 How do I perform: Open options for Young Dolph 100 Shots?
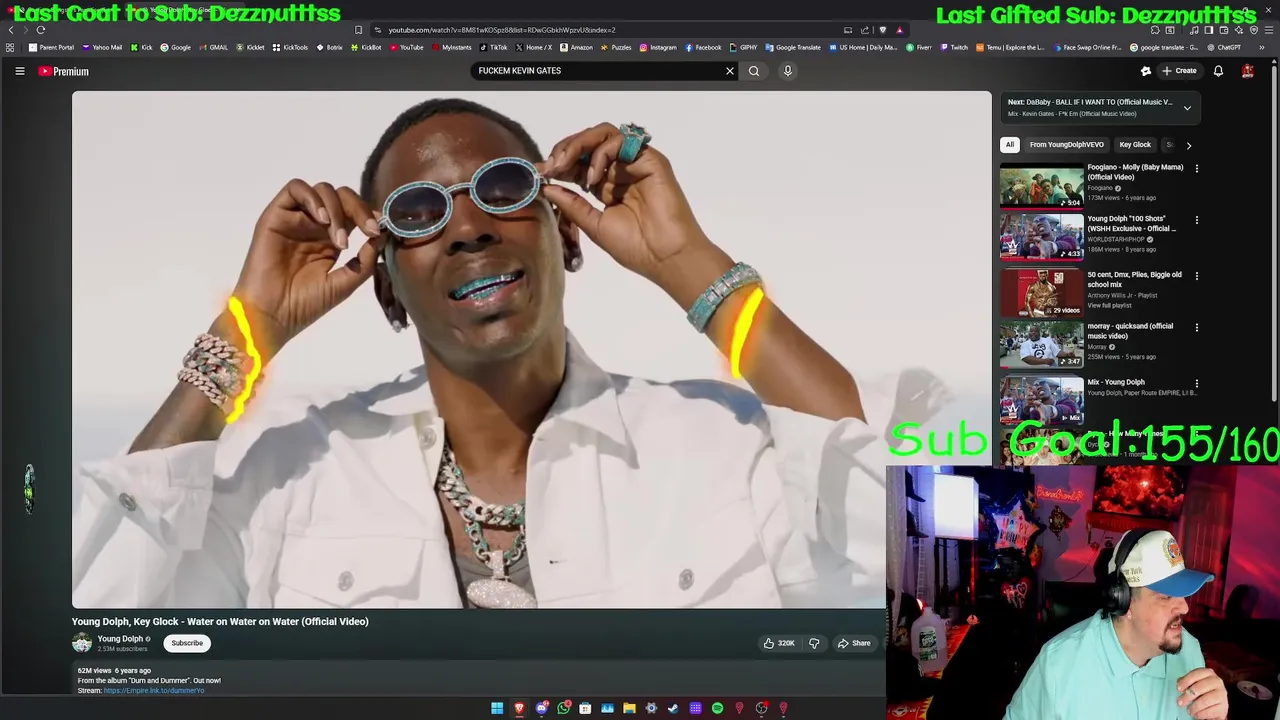pos(1196,220)
